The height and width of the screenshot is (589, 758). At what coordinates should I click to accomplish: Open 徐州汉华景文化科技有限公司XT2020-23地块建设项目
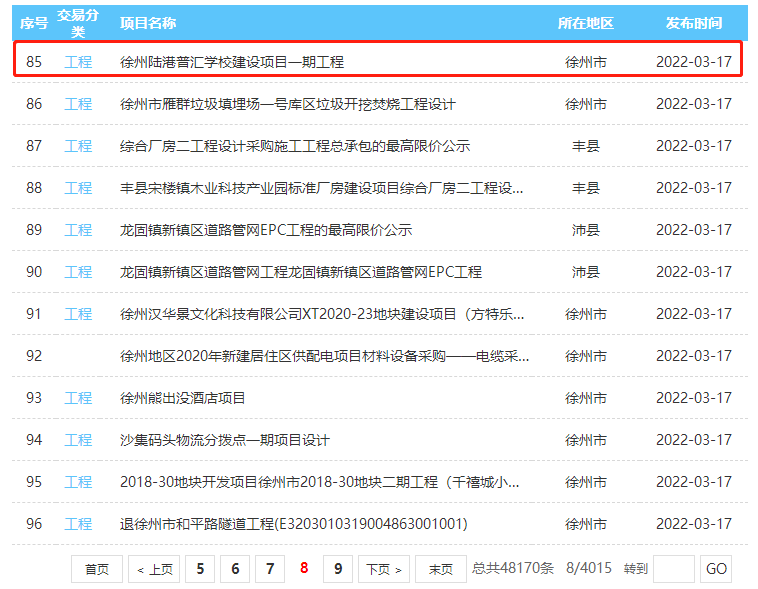pyautogui.click(x=322, y=314)
